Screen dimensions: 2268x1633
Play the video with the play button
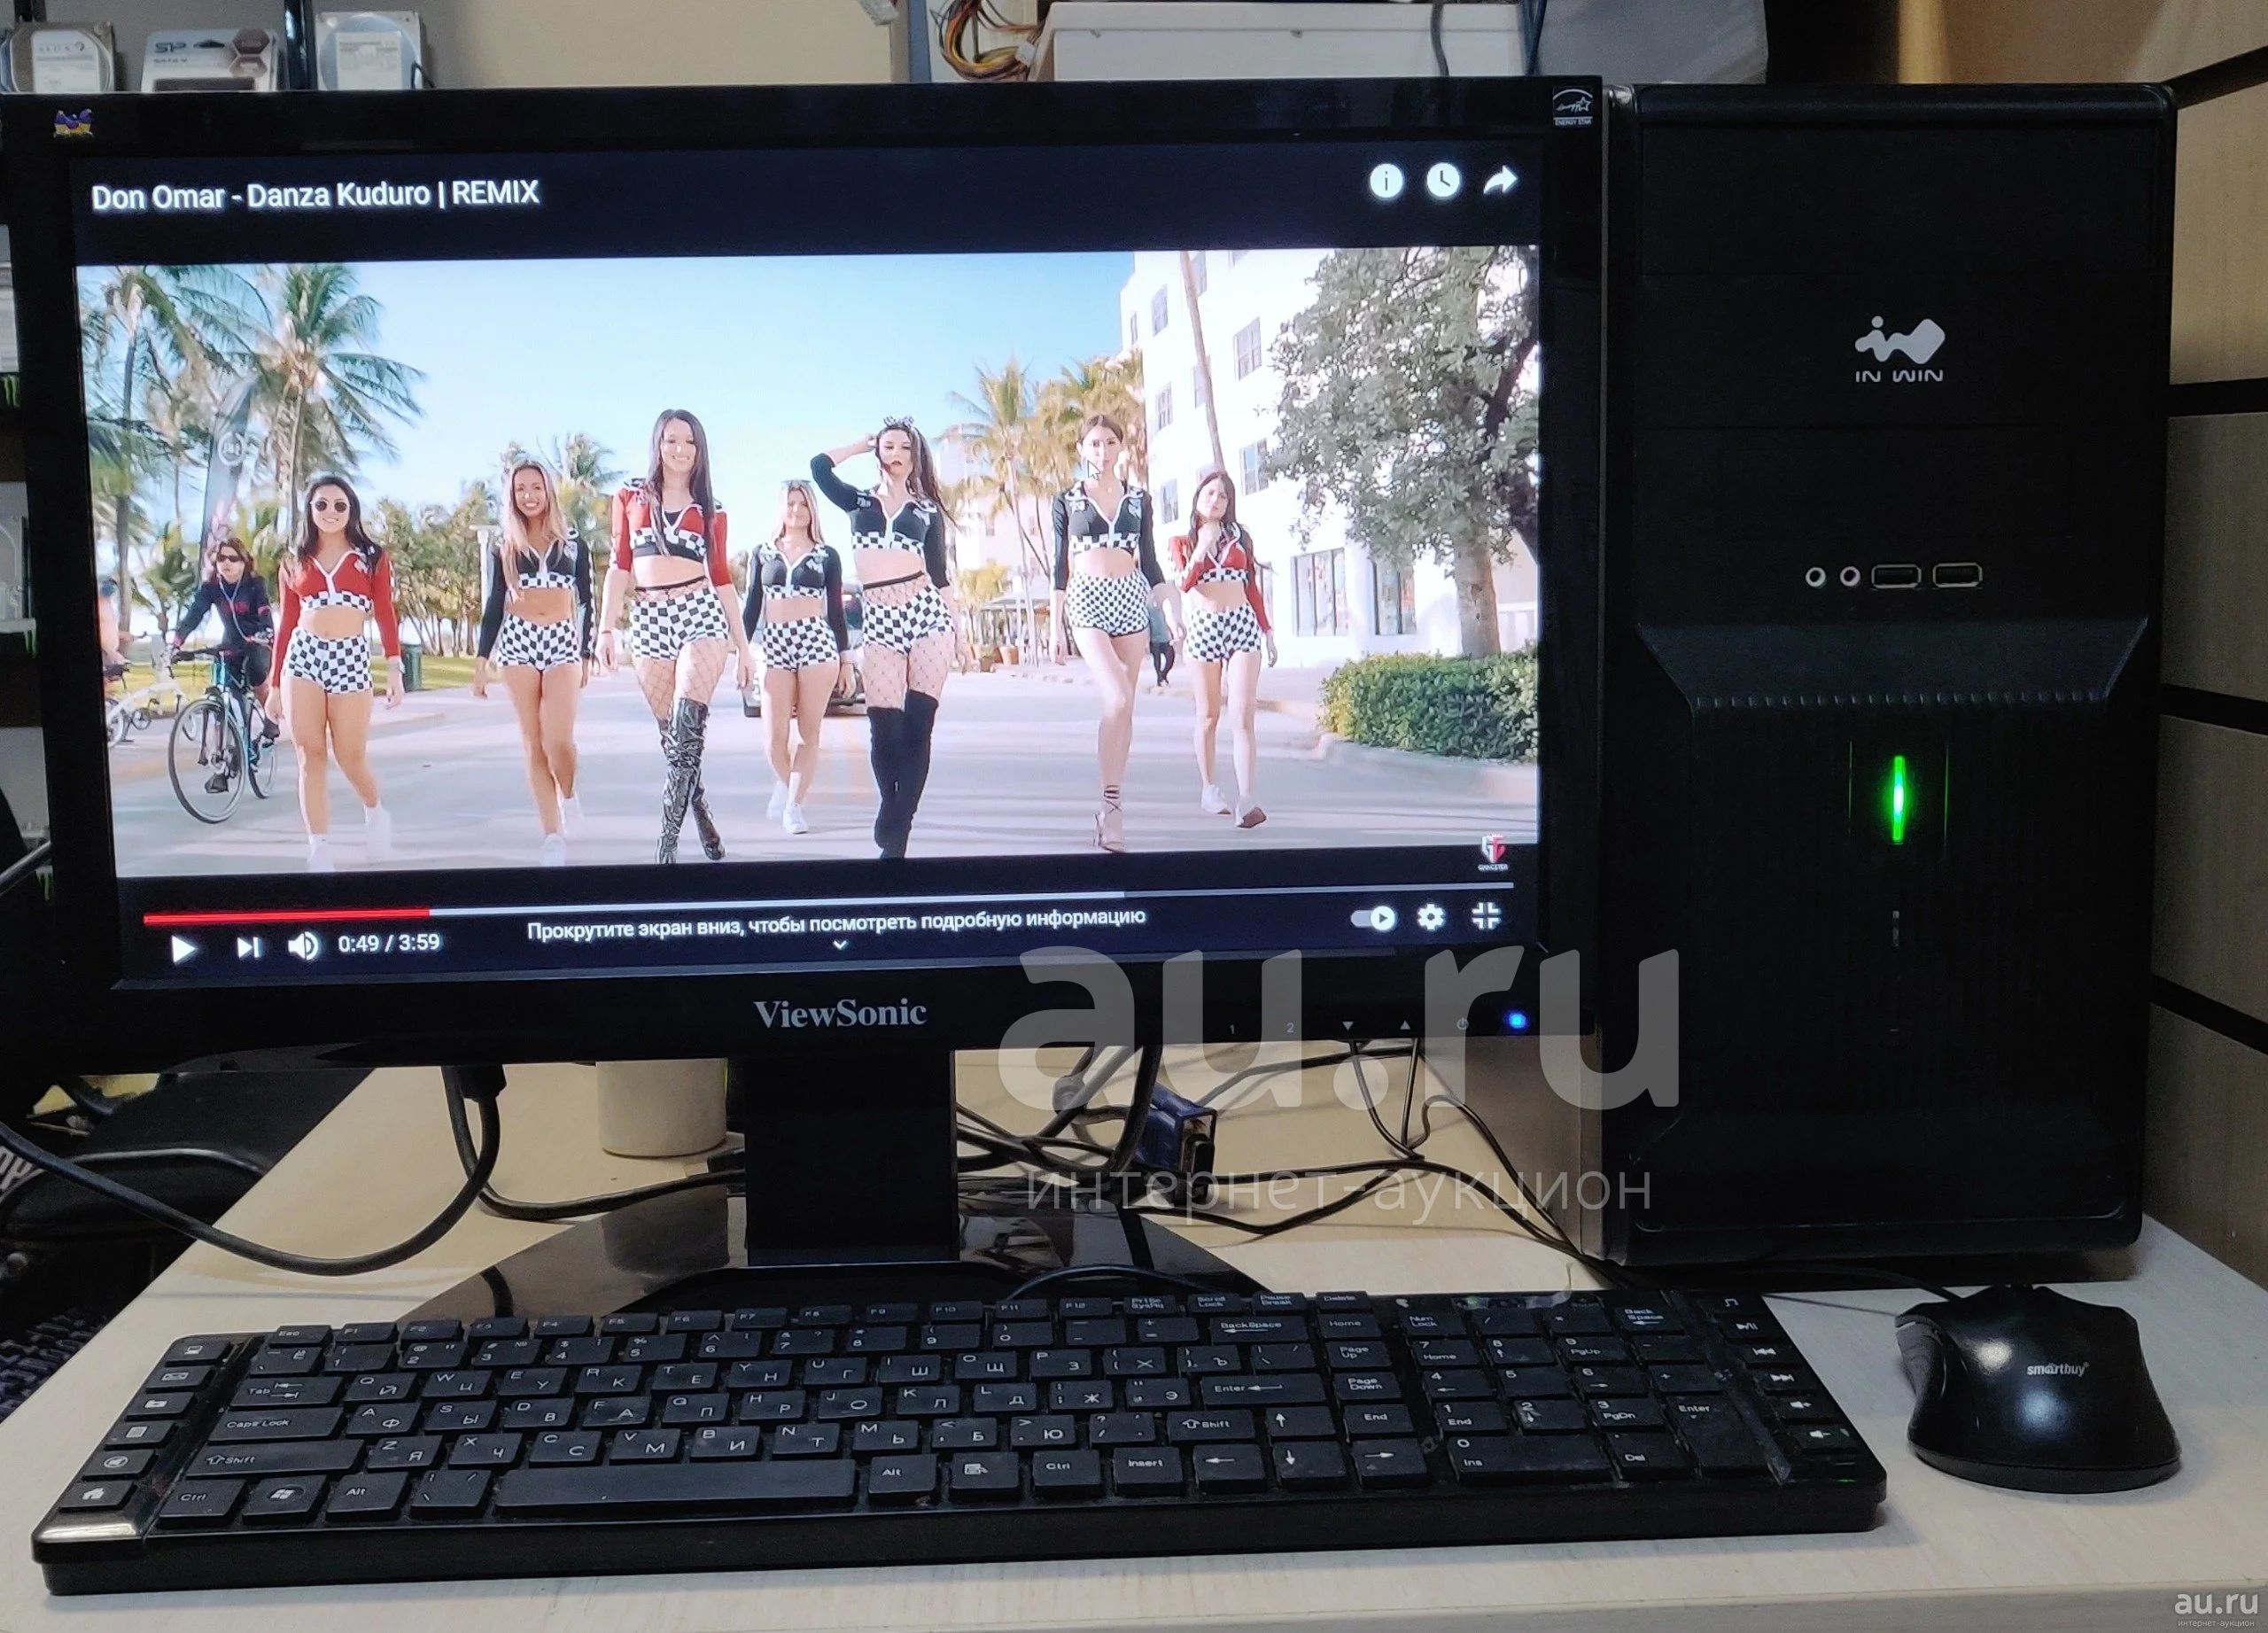click(x=183, y=948)
